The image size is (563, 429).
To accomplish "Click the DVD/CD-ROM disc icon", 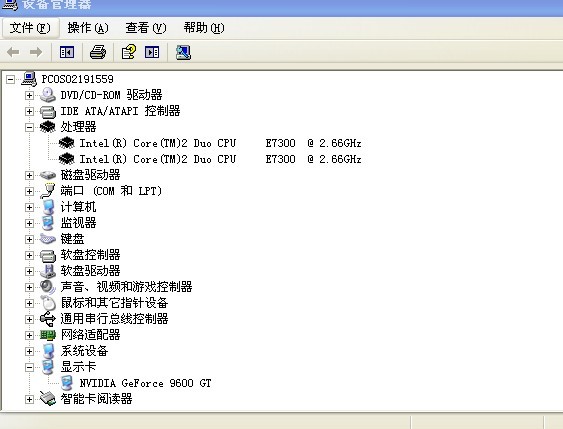I will pyautogui.click(x=48, y=95).
